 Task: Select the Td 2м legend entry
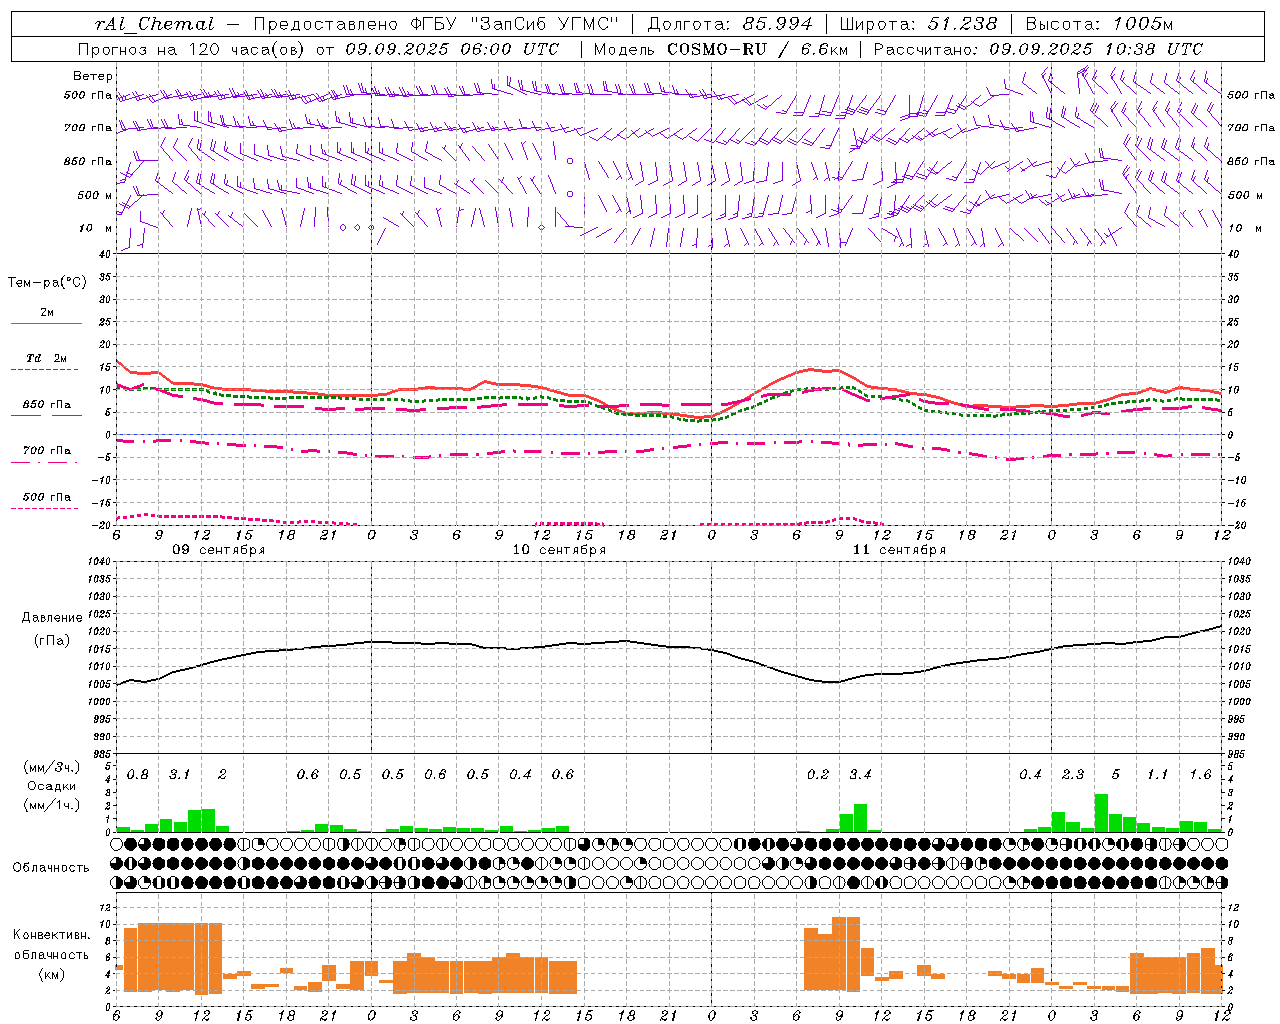point(47,358)
